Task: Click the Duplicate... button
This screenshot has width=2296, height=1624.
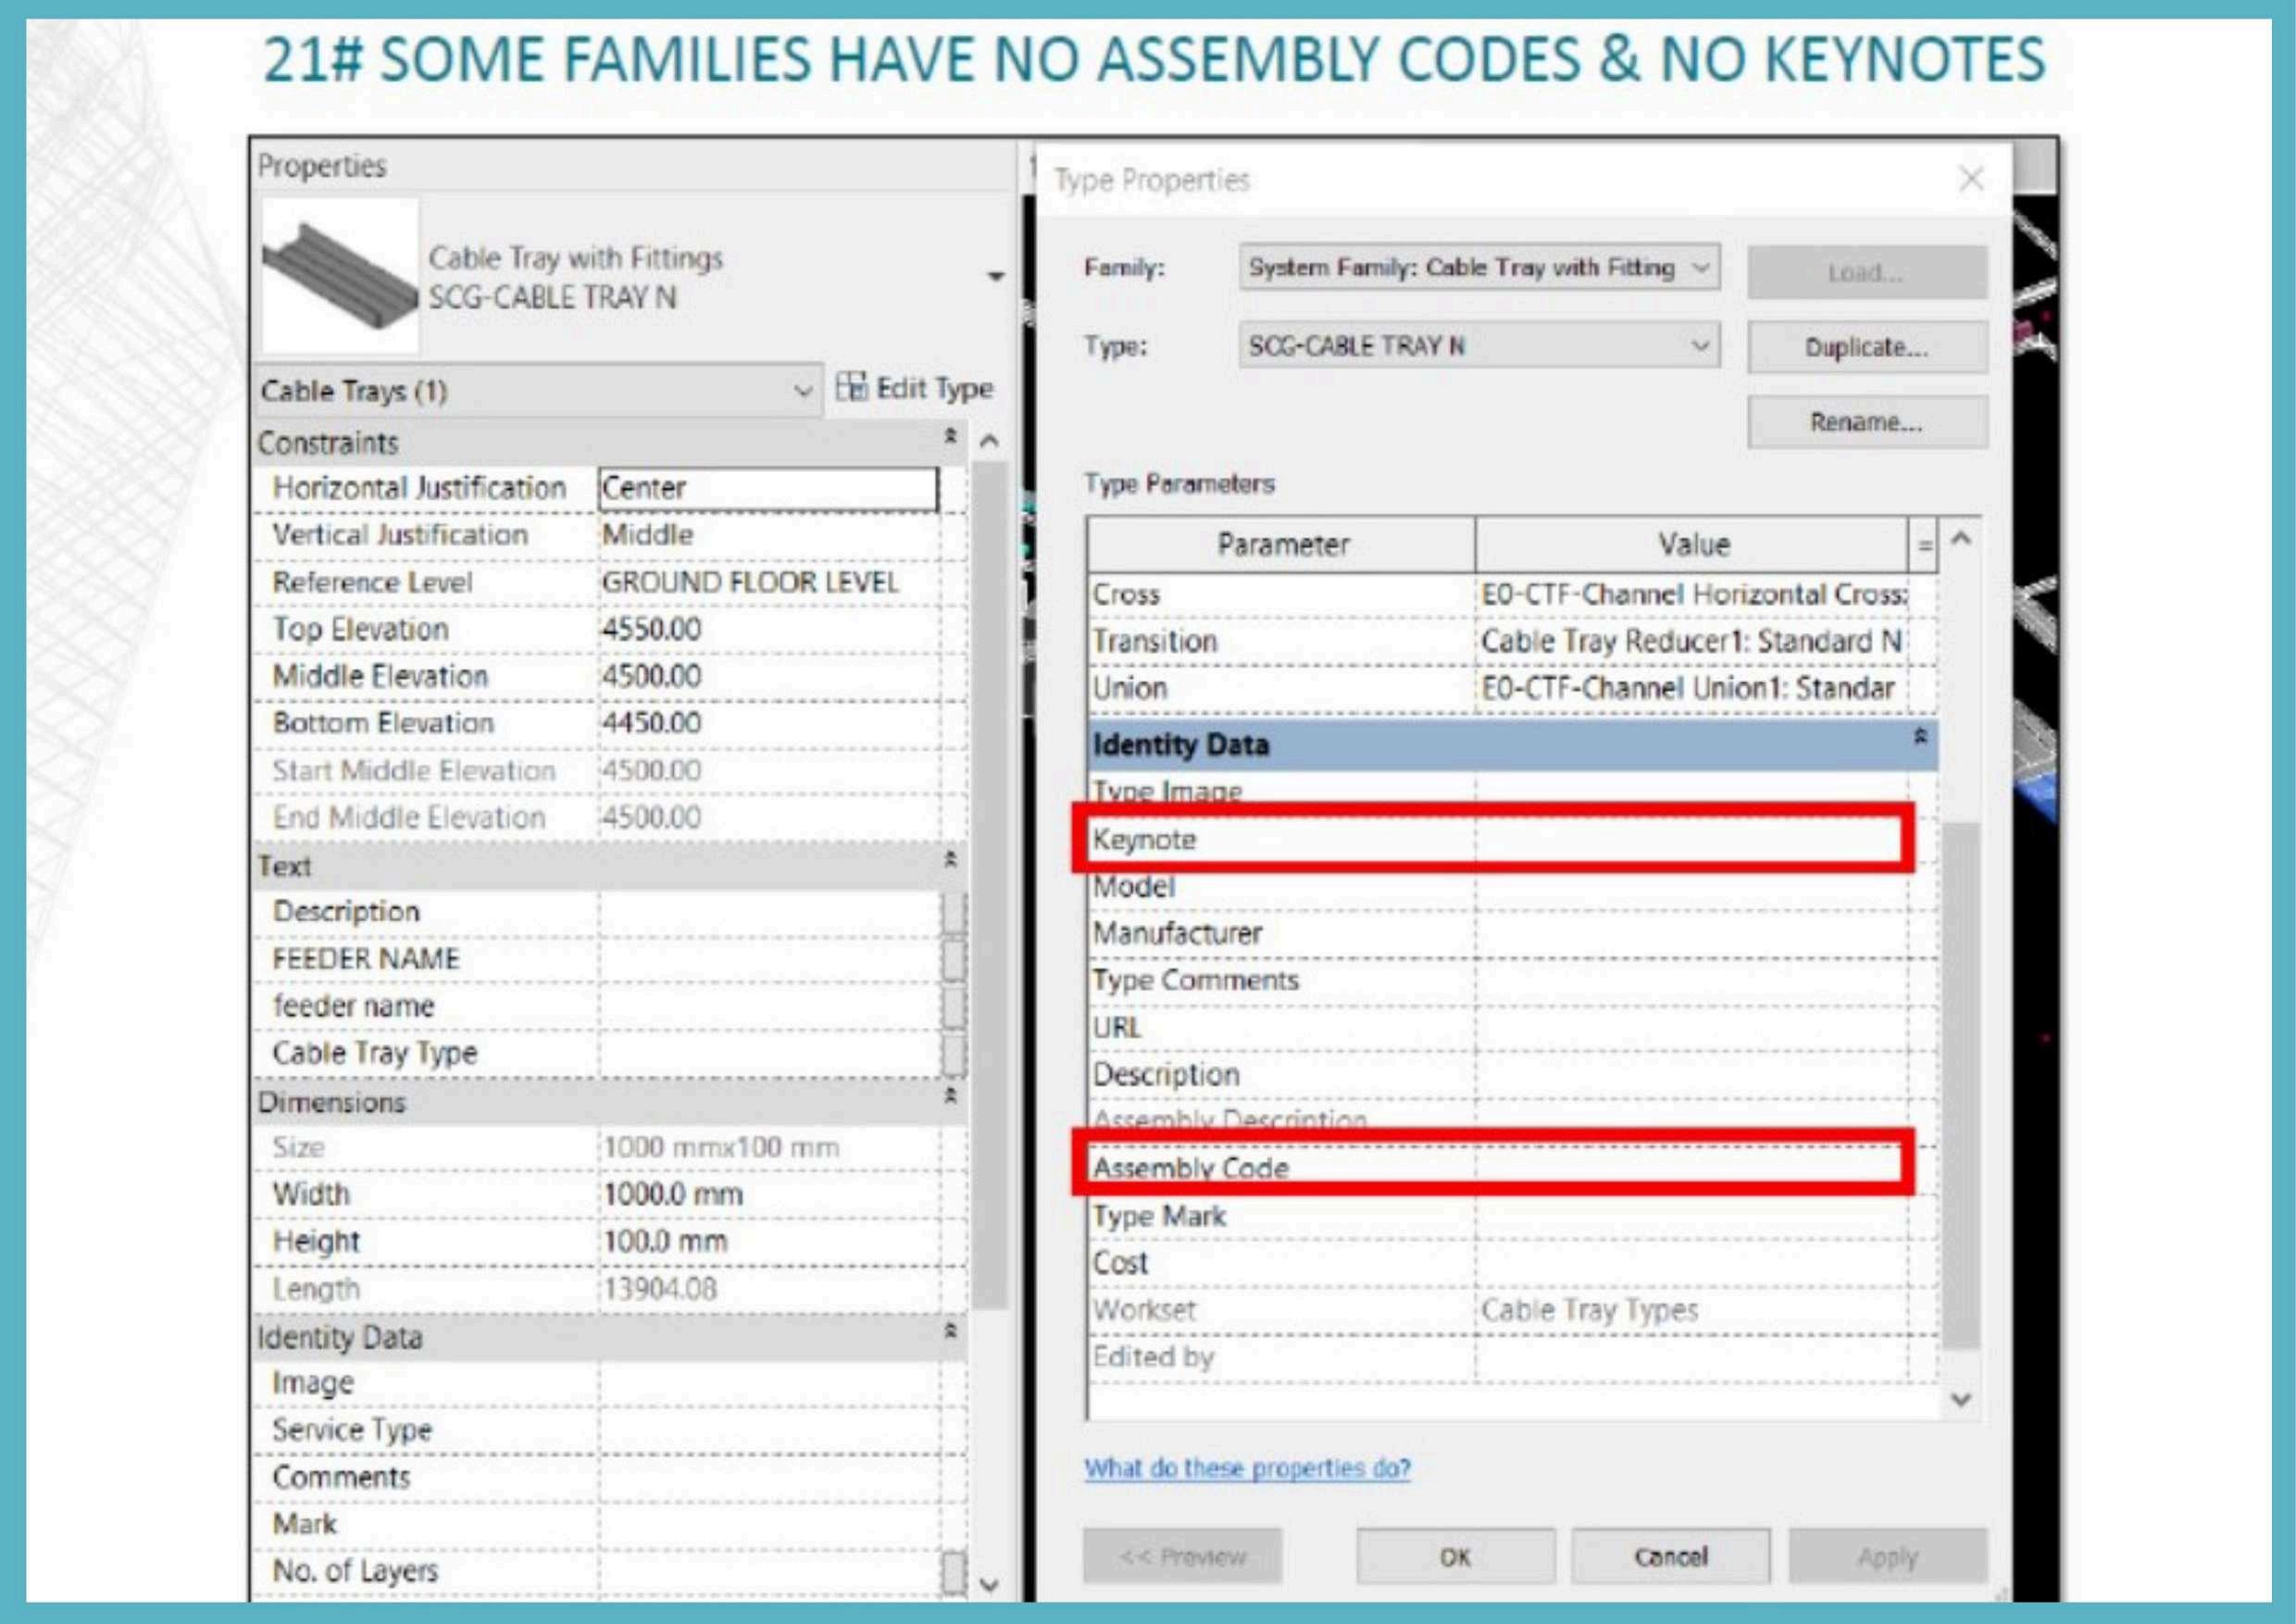Action: click(1866, 347)
